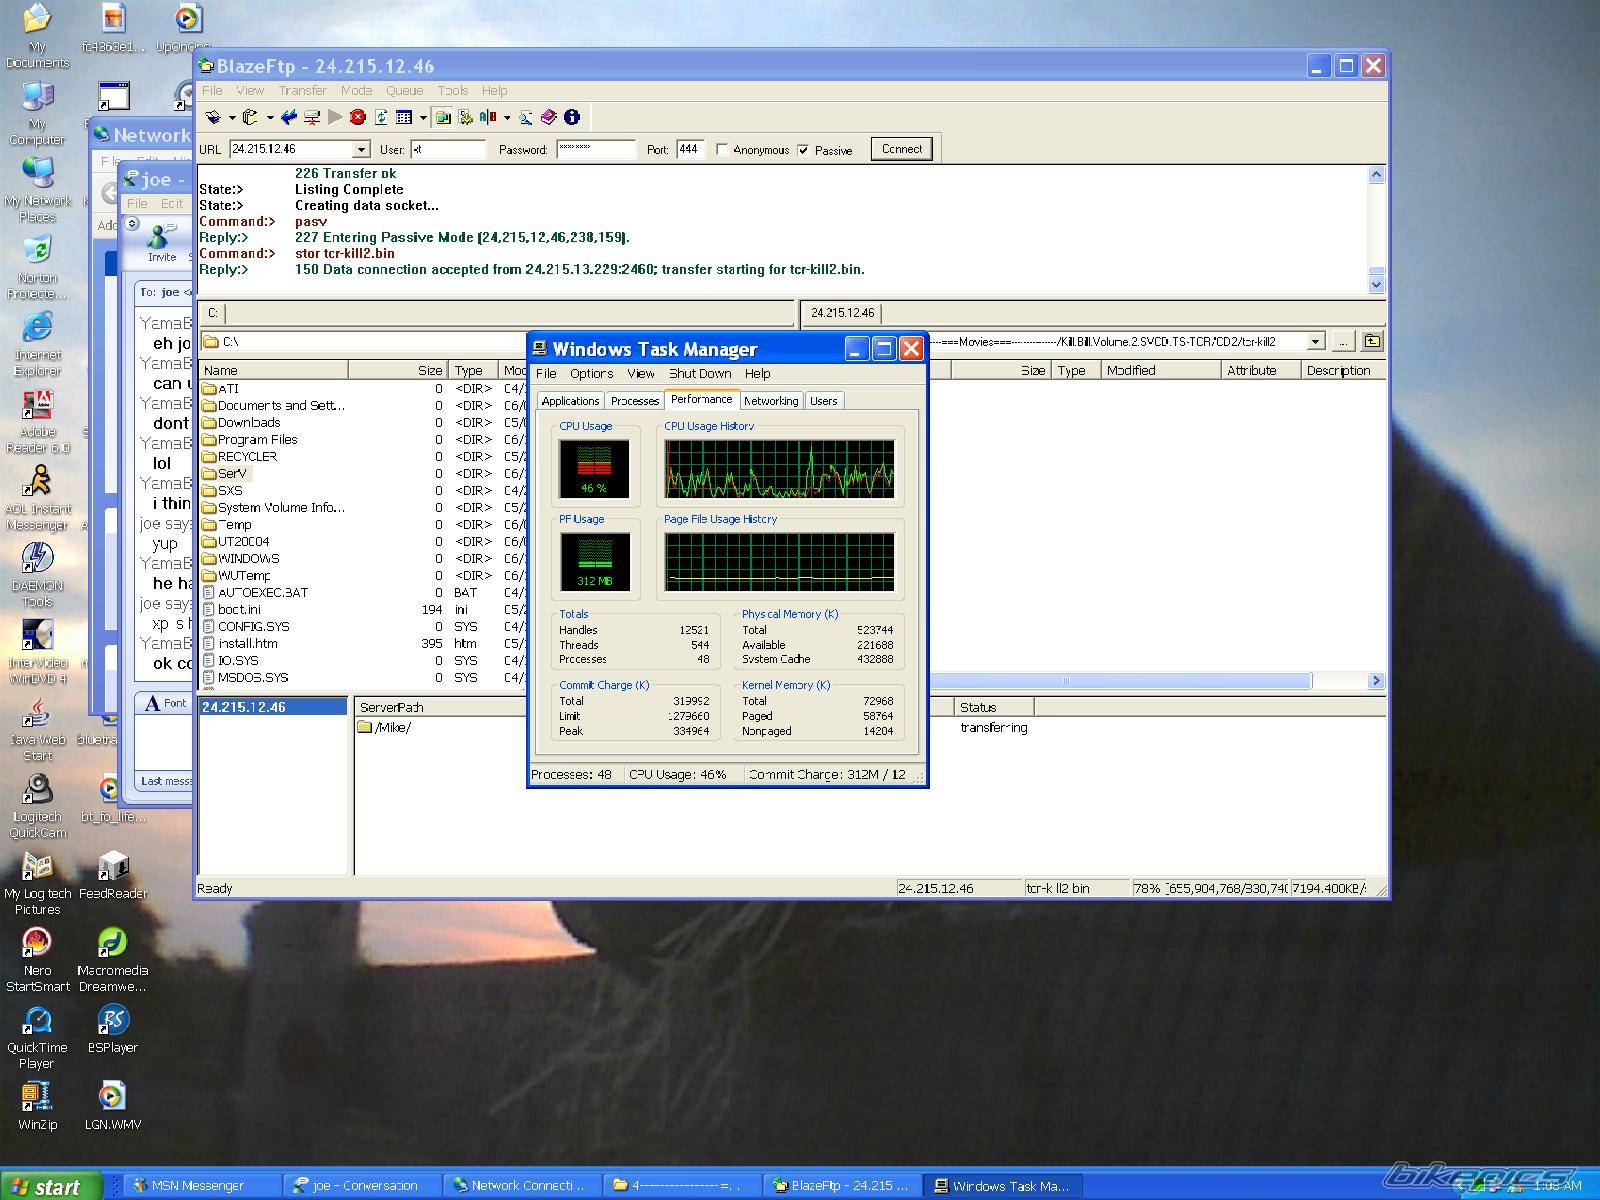Click log pane scroll down arrow
This screenshot has height=1200, width=1600.
1376,284
